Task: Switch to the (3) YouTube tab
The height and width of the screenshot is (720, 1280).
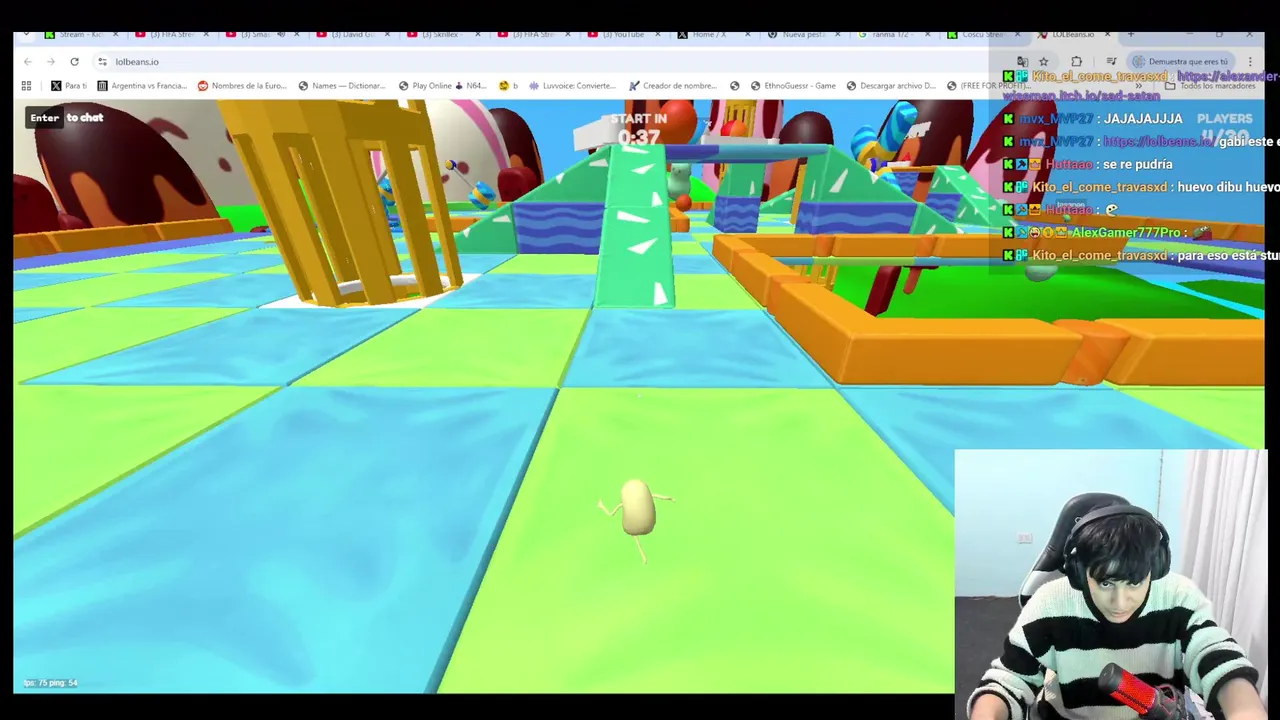Action: [622, 34]
